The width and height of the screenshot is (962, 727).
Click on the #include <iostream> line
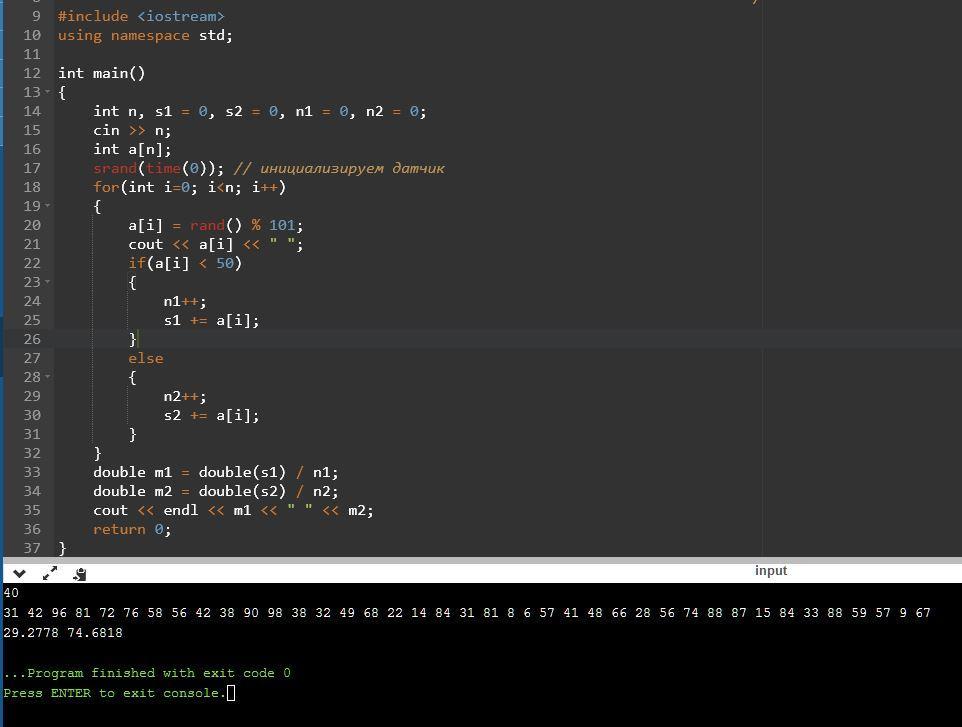(141, 16)
